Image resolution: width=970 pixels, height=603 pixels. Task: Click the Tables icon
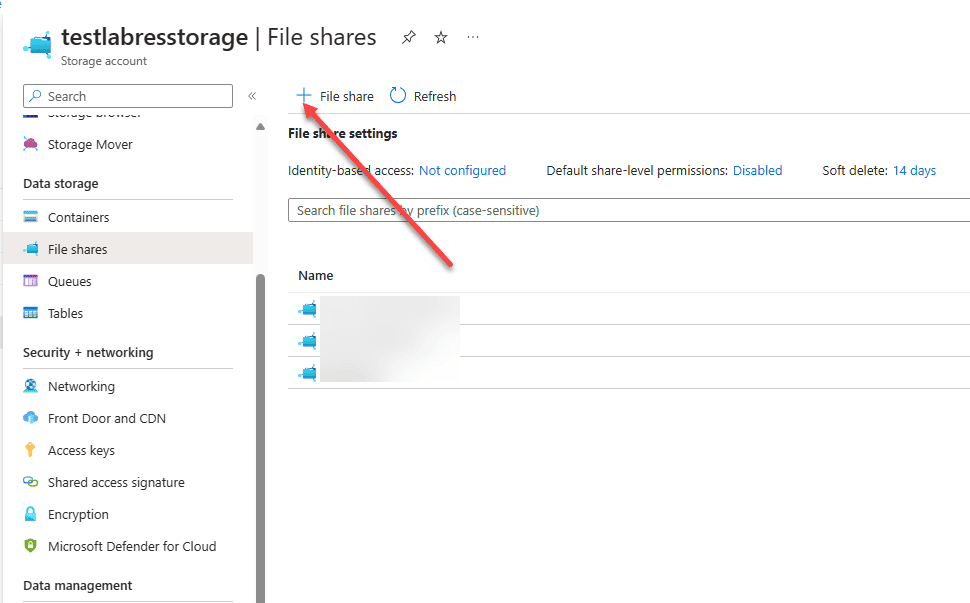30,313
